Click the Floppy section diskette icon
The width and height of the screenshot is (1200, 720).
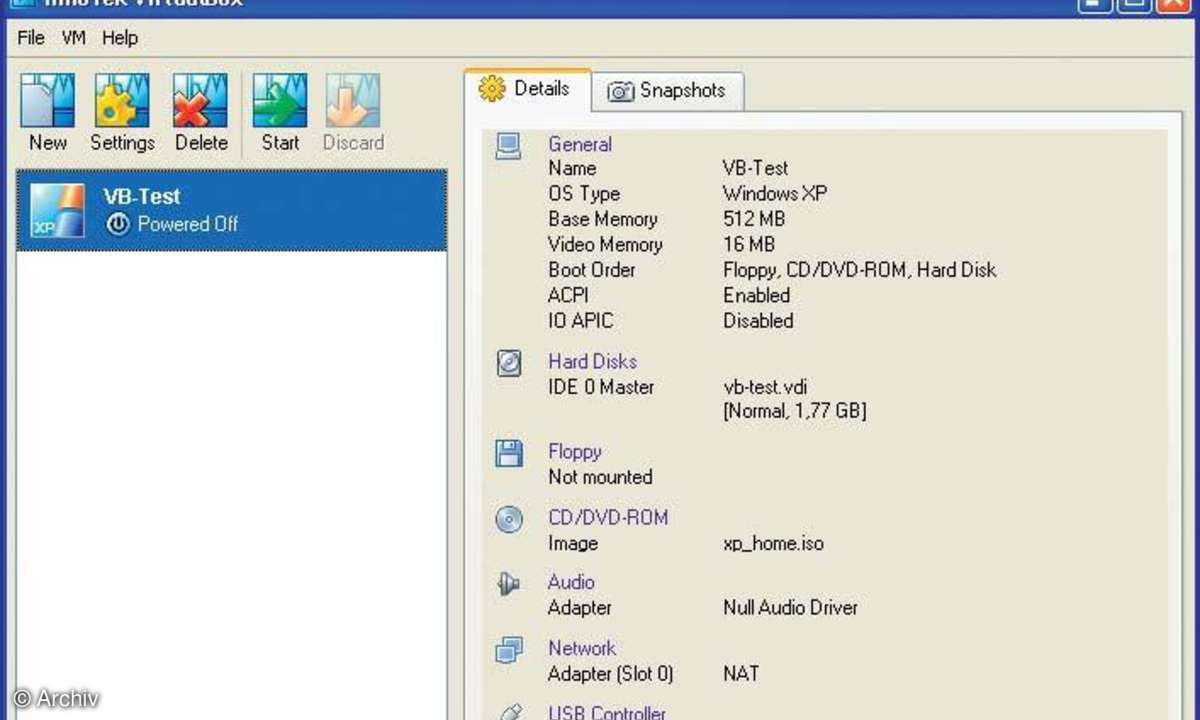pyautogui.click(x=509, y=453)
